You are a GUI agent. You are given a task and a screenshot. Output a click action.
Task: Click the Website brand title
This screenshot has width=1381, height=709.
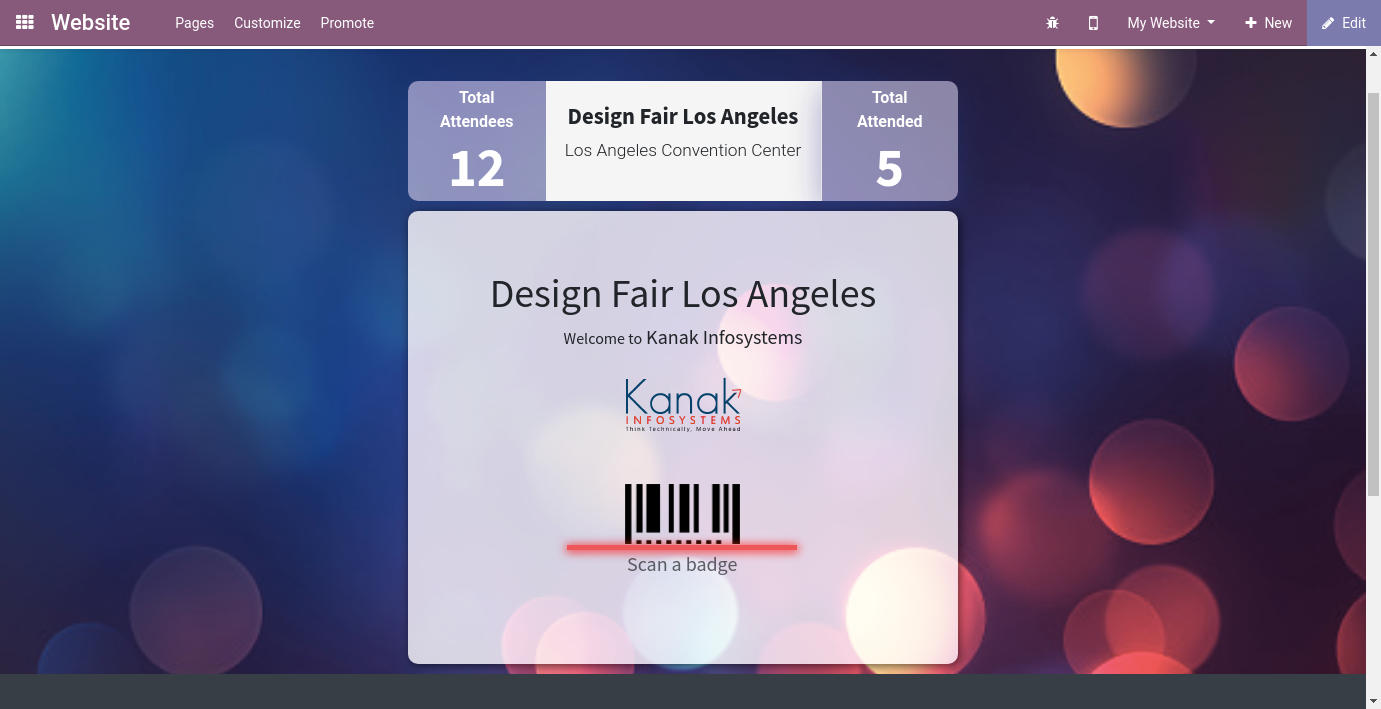[x=91, y=22]
